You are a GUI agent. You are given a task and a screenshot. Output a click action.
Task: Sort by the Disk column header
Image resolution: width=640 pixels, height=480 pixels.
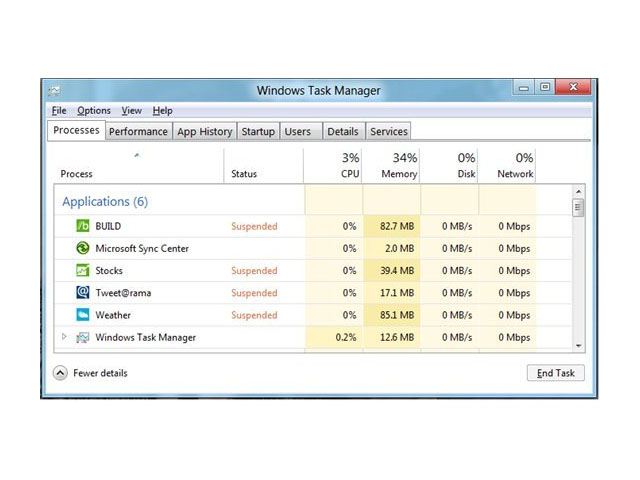[449, 166]
